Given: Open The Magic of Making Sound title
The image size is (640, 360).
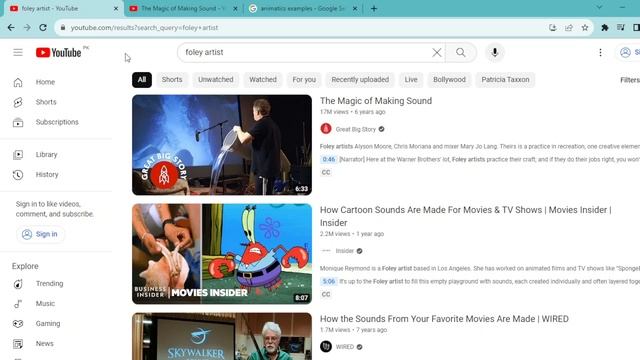Looking at the screenshot, I should point(376,101).
